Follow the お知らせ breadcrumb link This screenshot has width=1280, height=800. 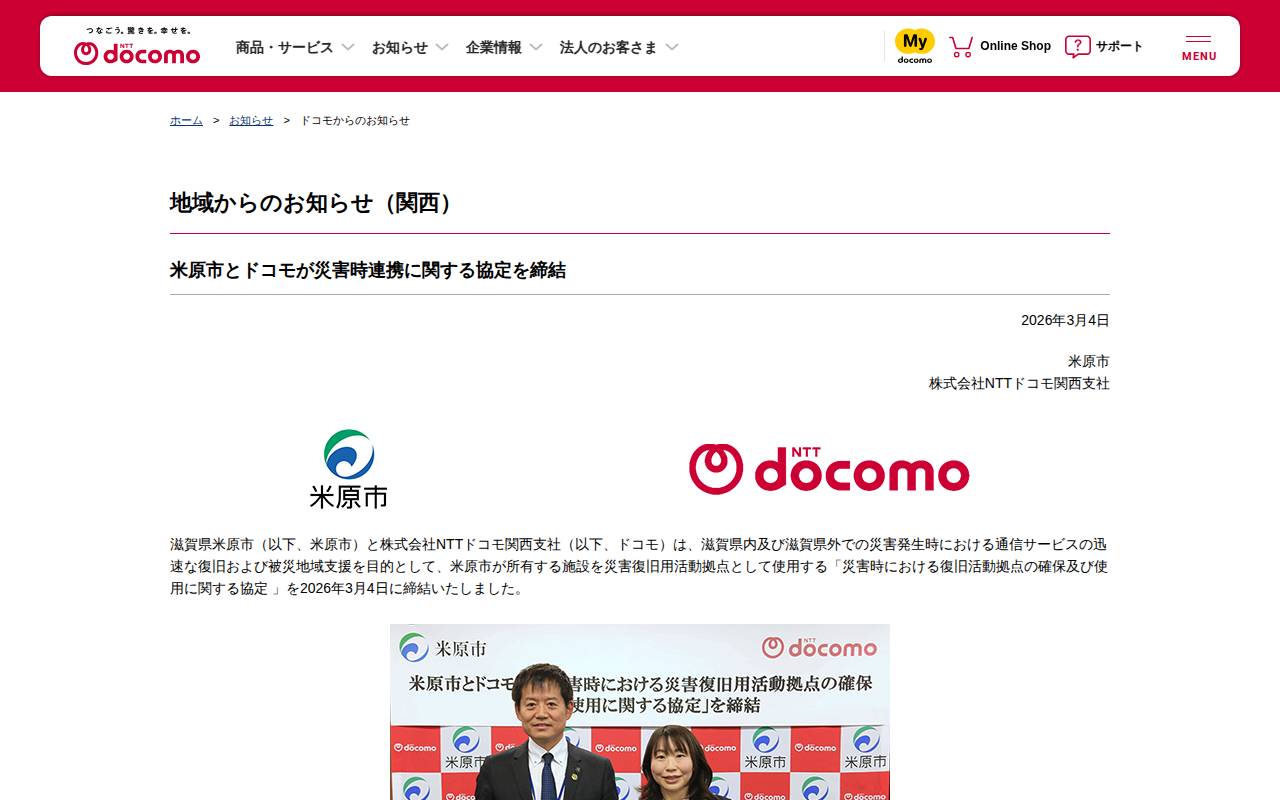[x=251, y=120]
